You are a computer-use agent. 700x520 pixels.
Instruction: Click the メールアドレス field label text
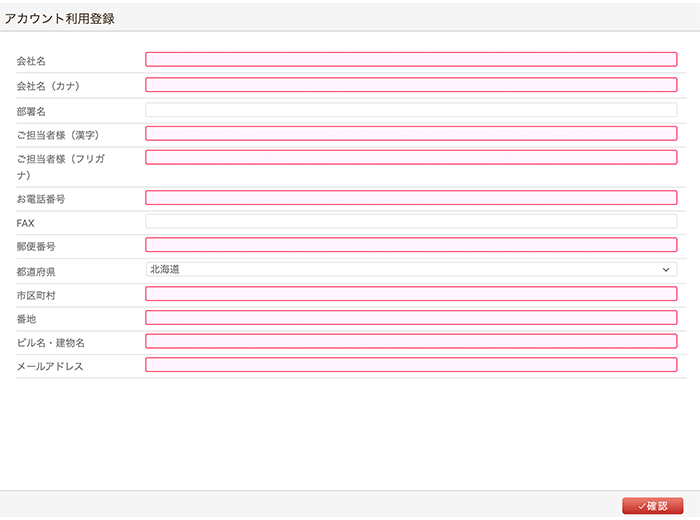tap(50, 367)
